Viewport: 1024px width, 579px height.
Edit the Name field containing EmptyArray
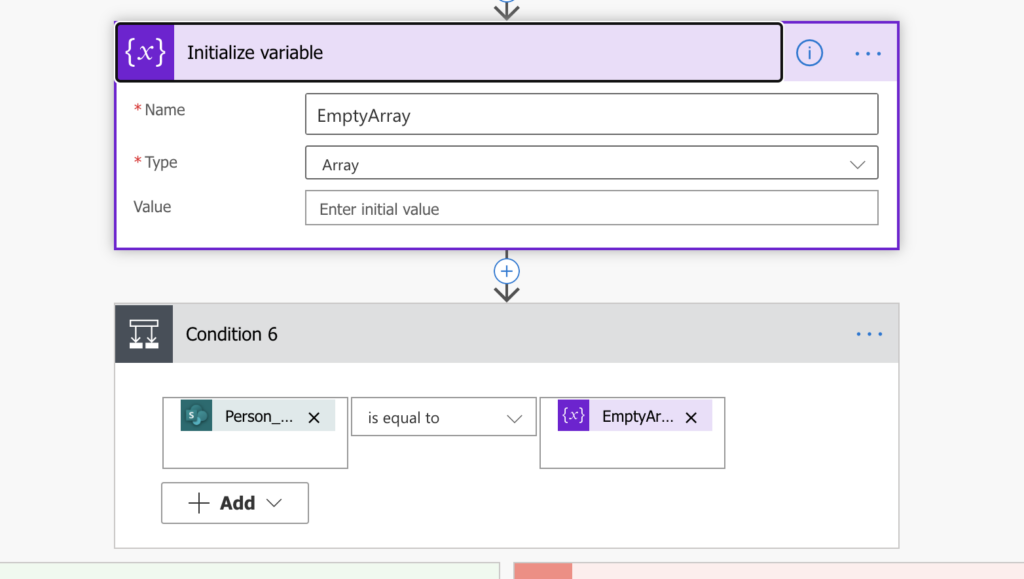click(x=592, y=115)
